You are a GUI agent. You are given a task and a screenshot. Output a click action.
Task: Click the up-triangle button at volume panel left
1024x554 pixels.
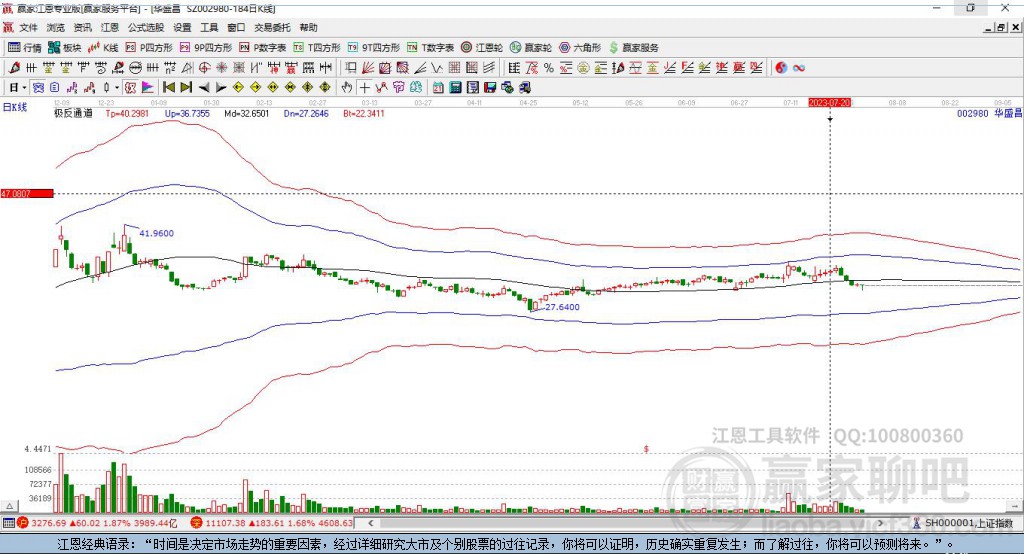pos(9,506)
